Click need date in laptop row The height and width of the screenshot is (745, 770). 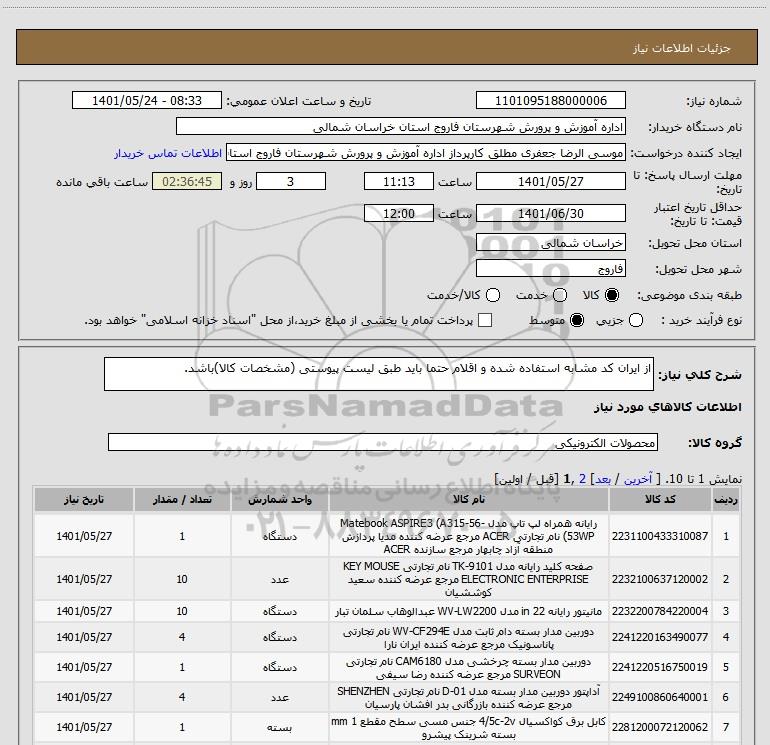click(84, 536)
